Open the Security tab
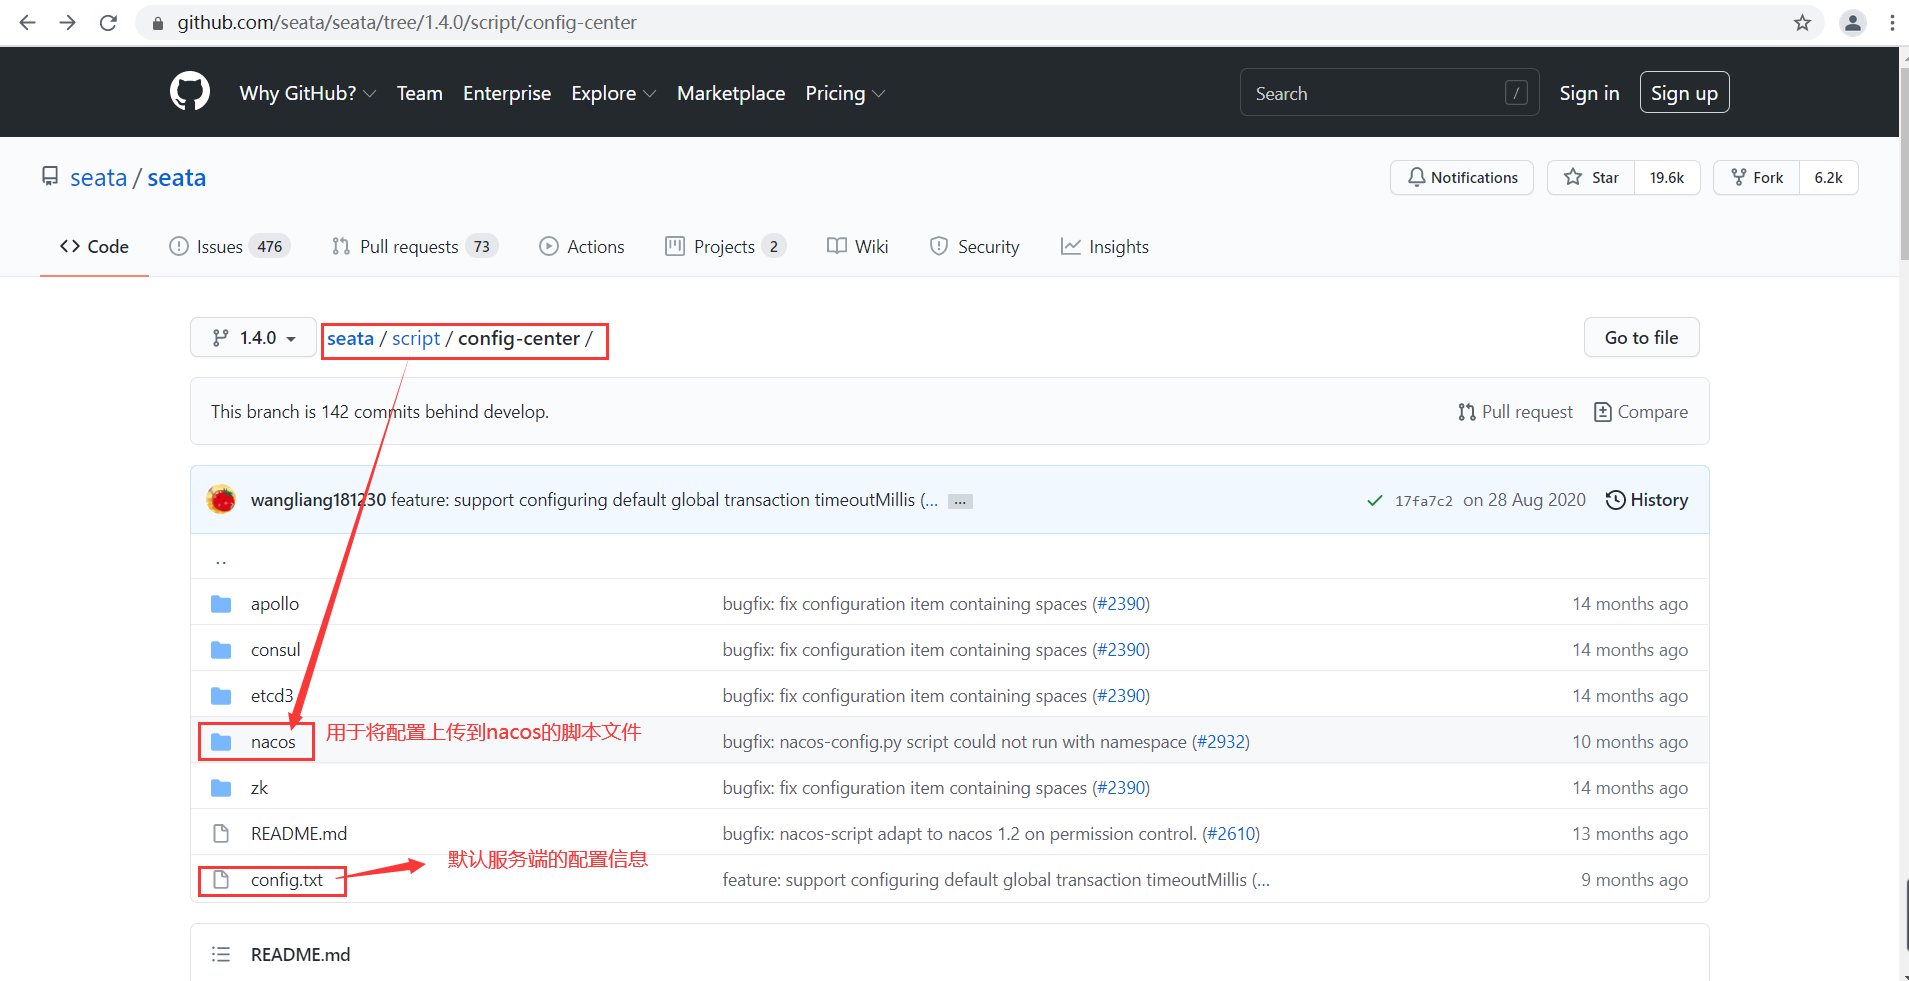This screenshot has height=981, width=1909. click(x=974, y=246)
